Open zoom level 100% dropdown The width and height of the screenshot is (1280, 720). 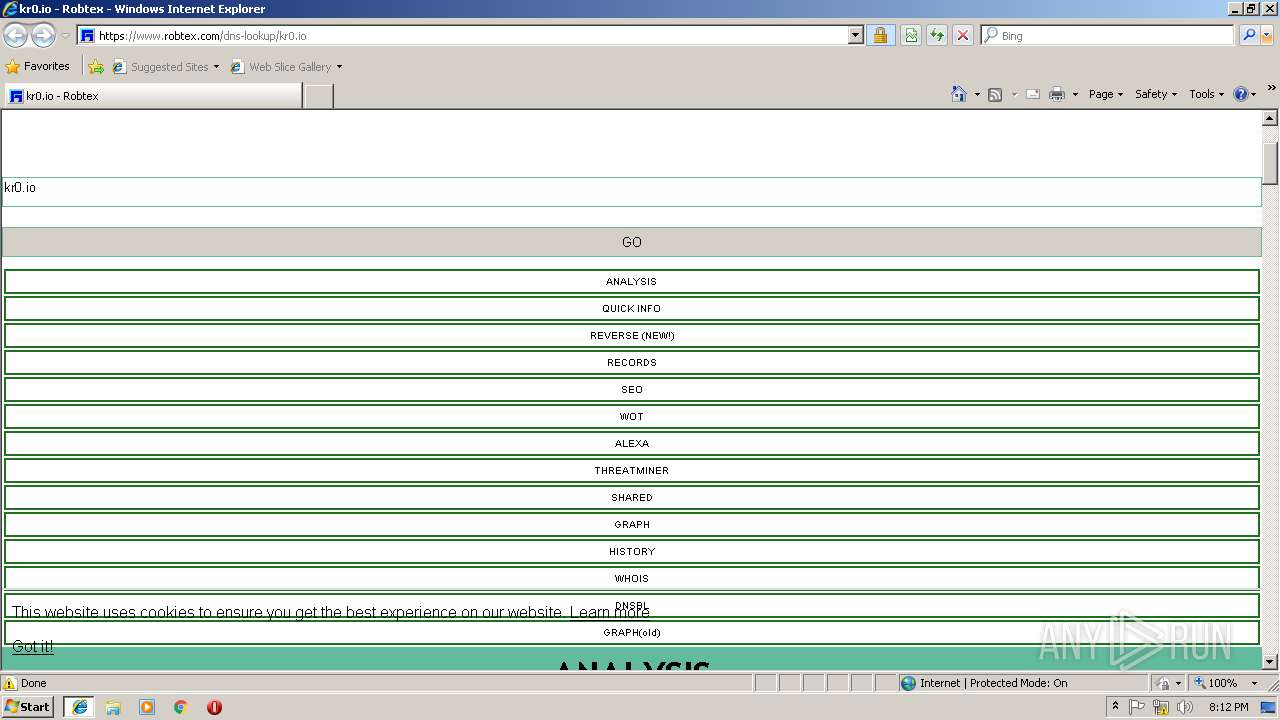(1254, 683)
